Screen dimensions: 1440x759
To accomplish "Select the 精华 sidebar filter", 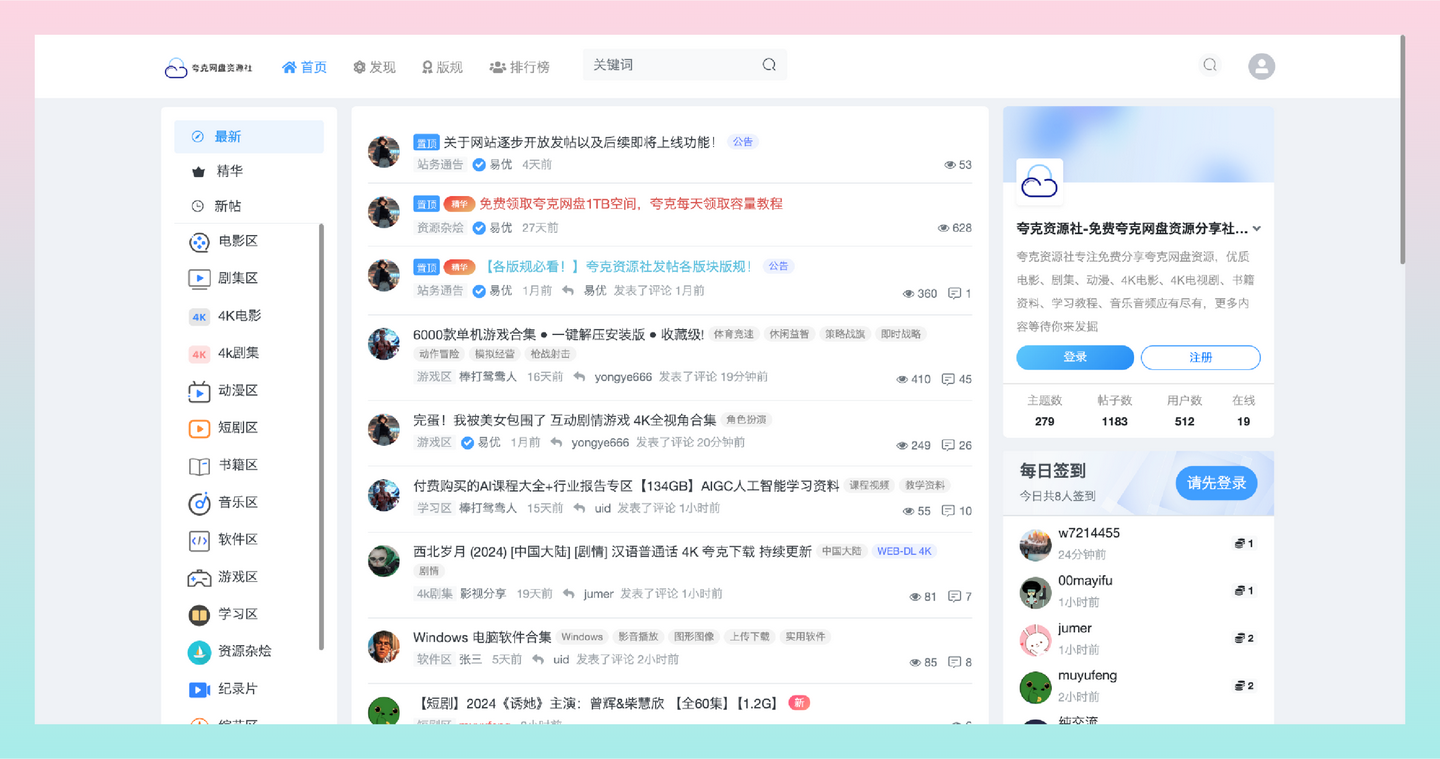I will point(249,171).
